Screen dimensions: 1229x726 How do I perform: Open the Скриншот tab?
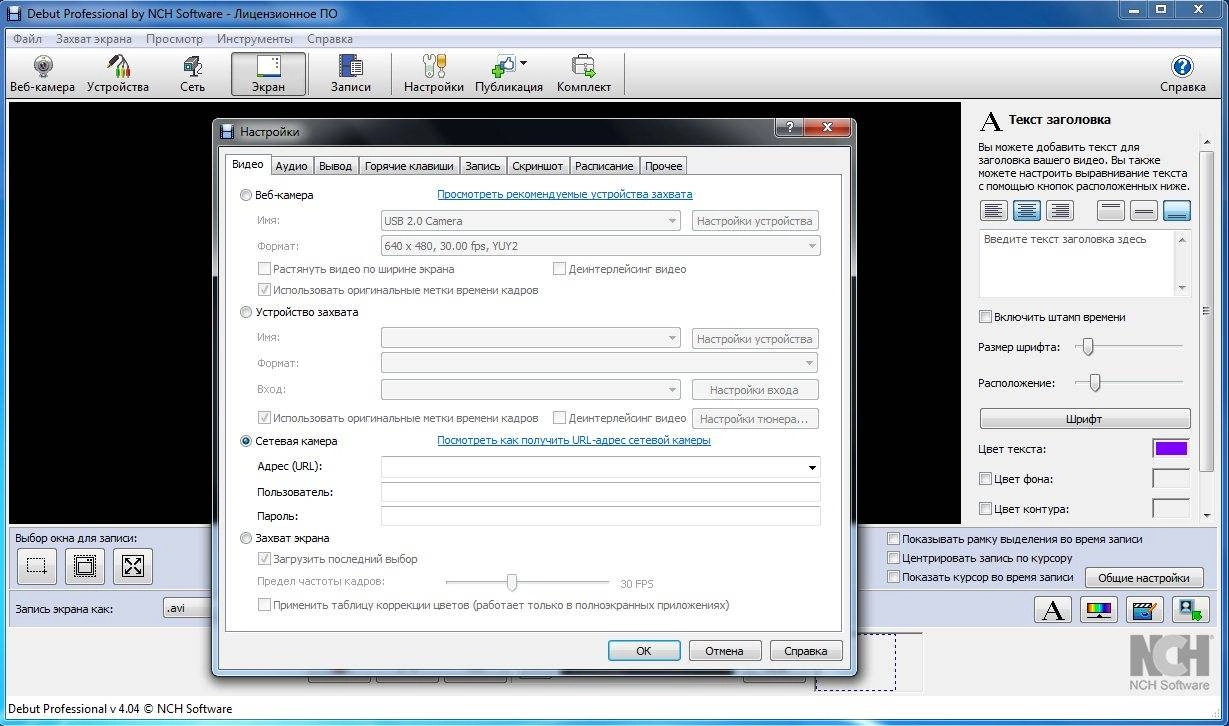tap(539, 166)
